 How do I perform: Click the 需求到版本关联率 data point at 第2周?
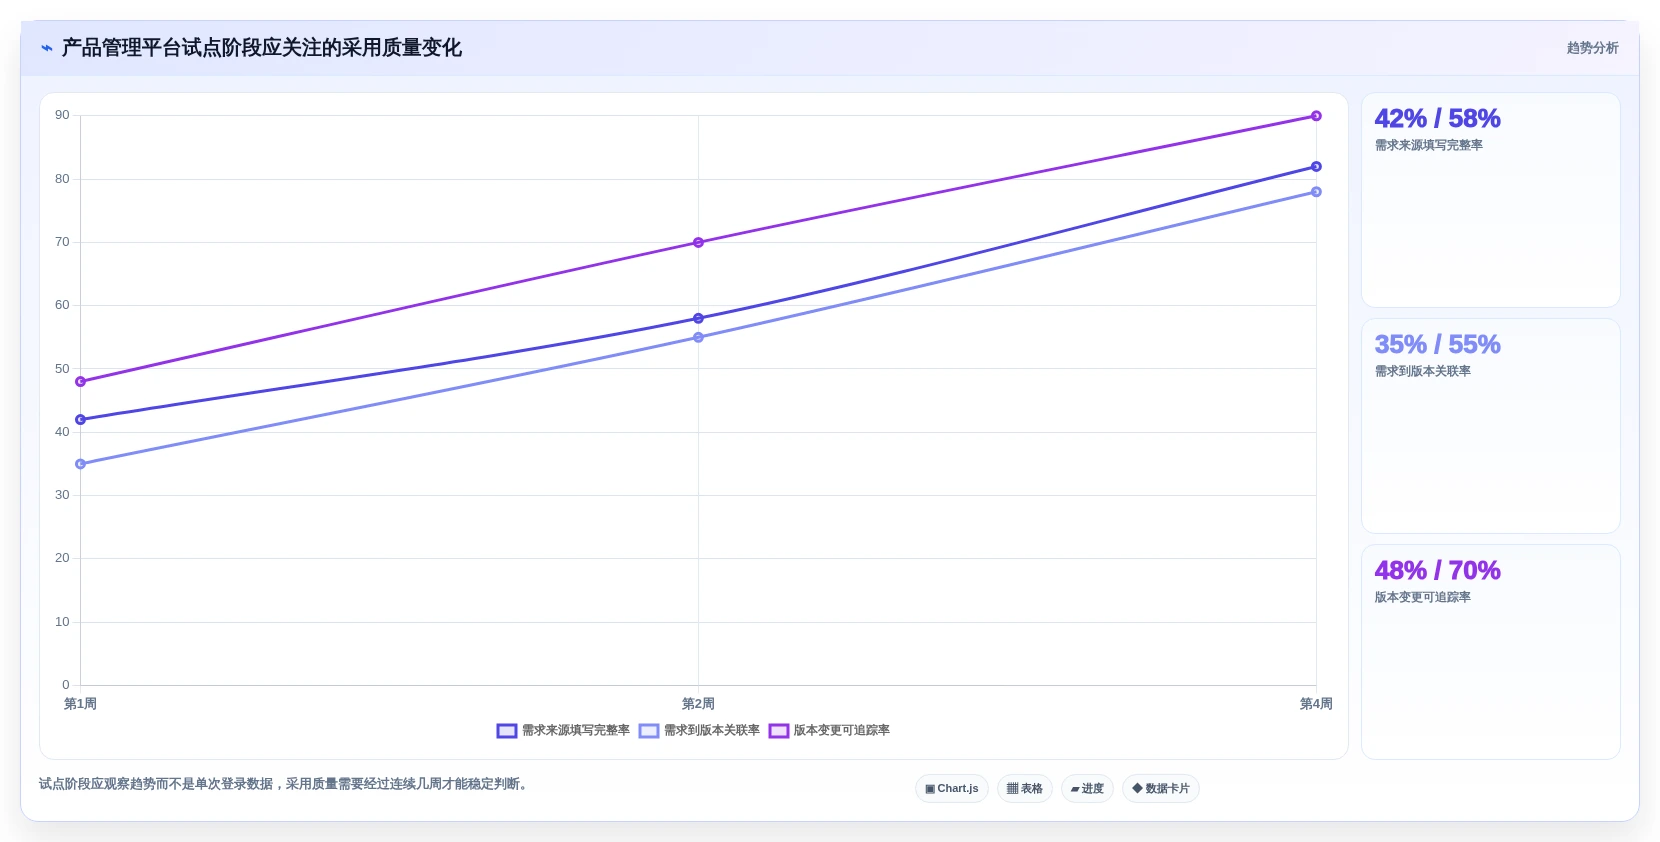pos(698,337)
